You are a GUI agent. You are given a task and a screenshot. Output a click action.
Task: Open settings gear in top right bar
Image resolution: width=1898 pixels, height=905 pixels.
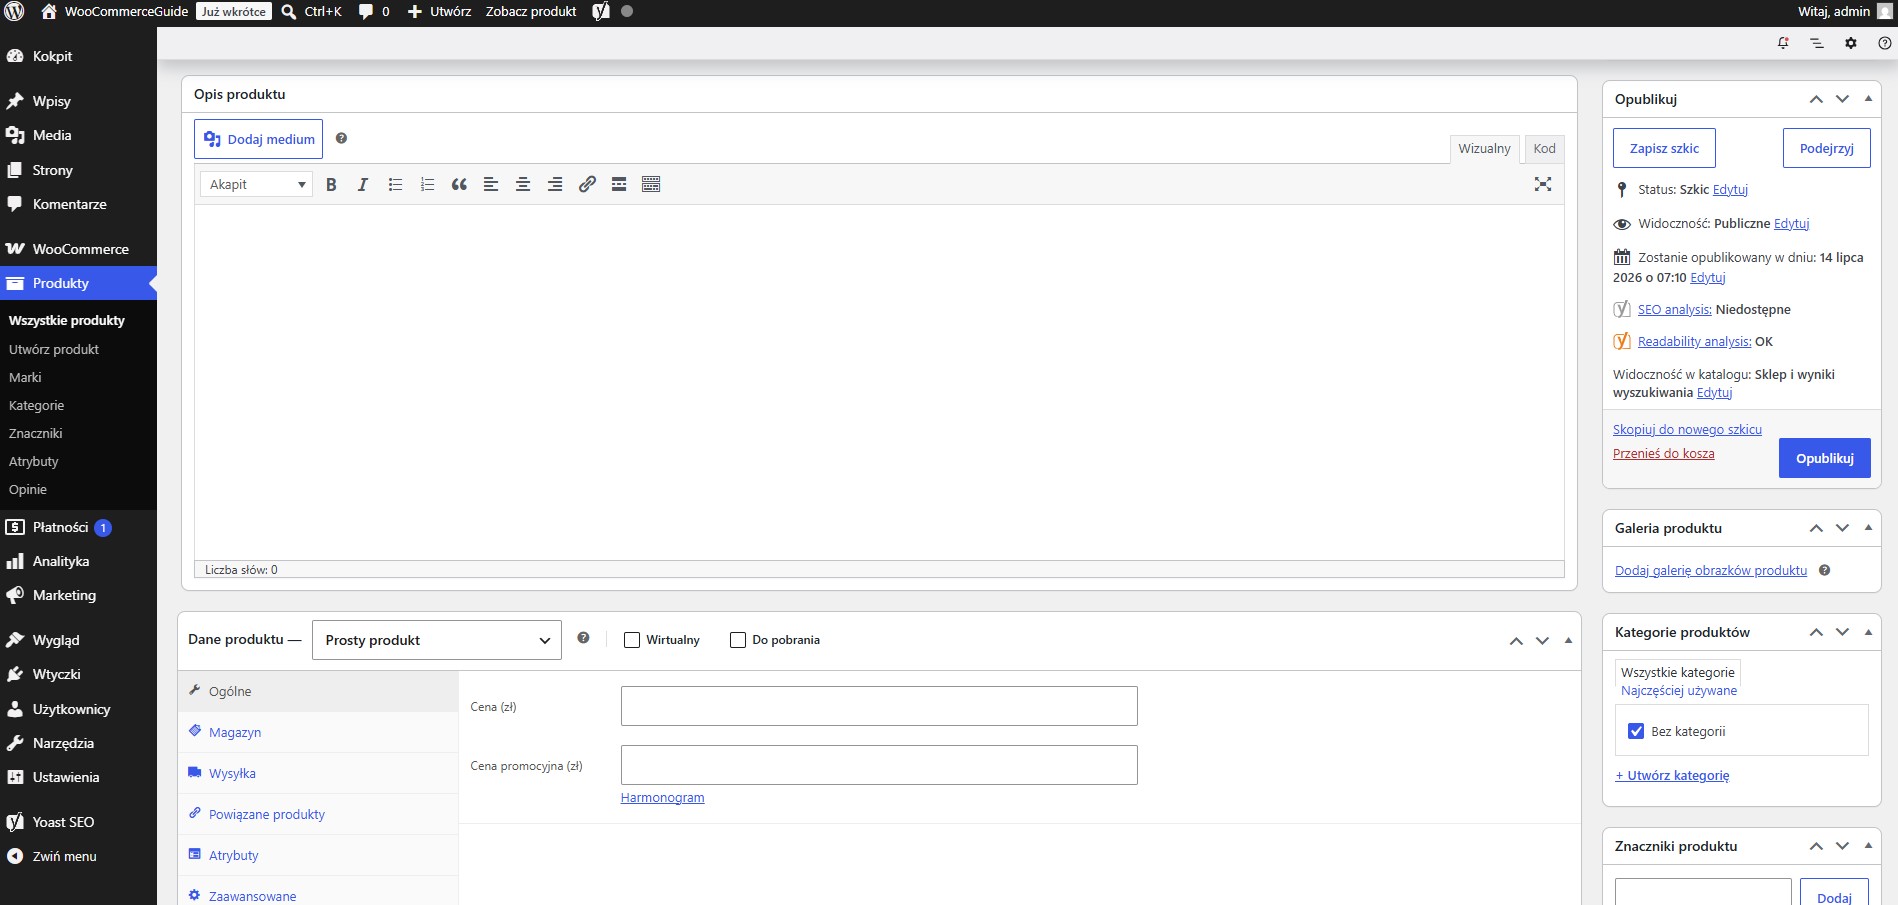tap(1851, 43)
